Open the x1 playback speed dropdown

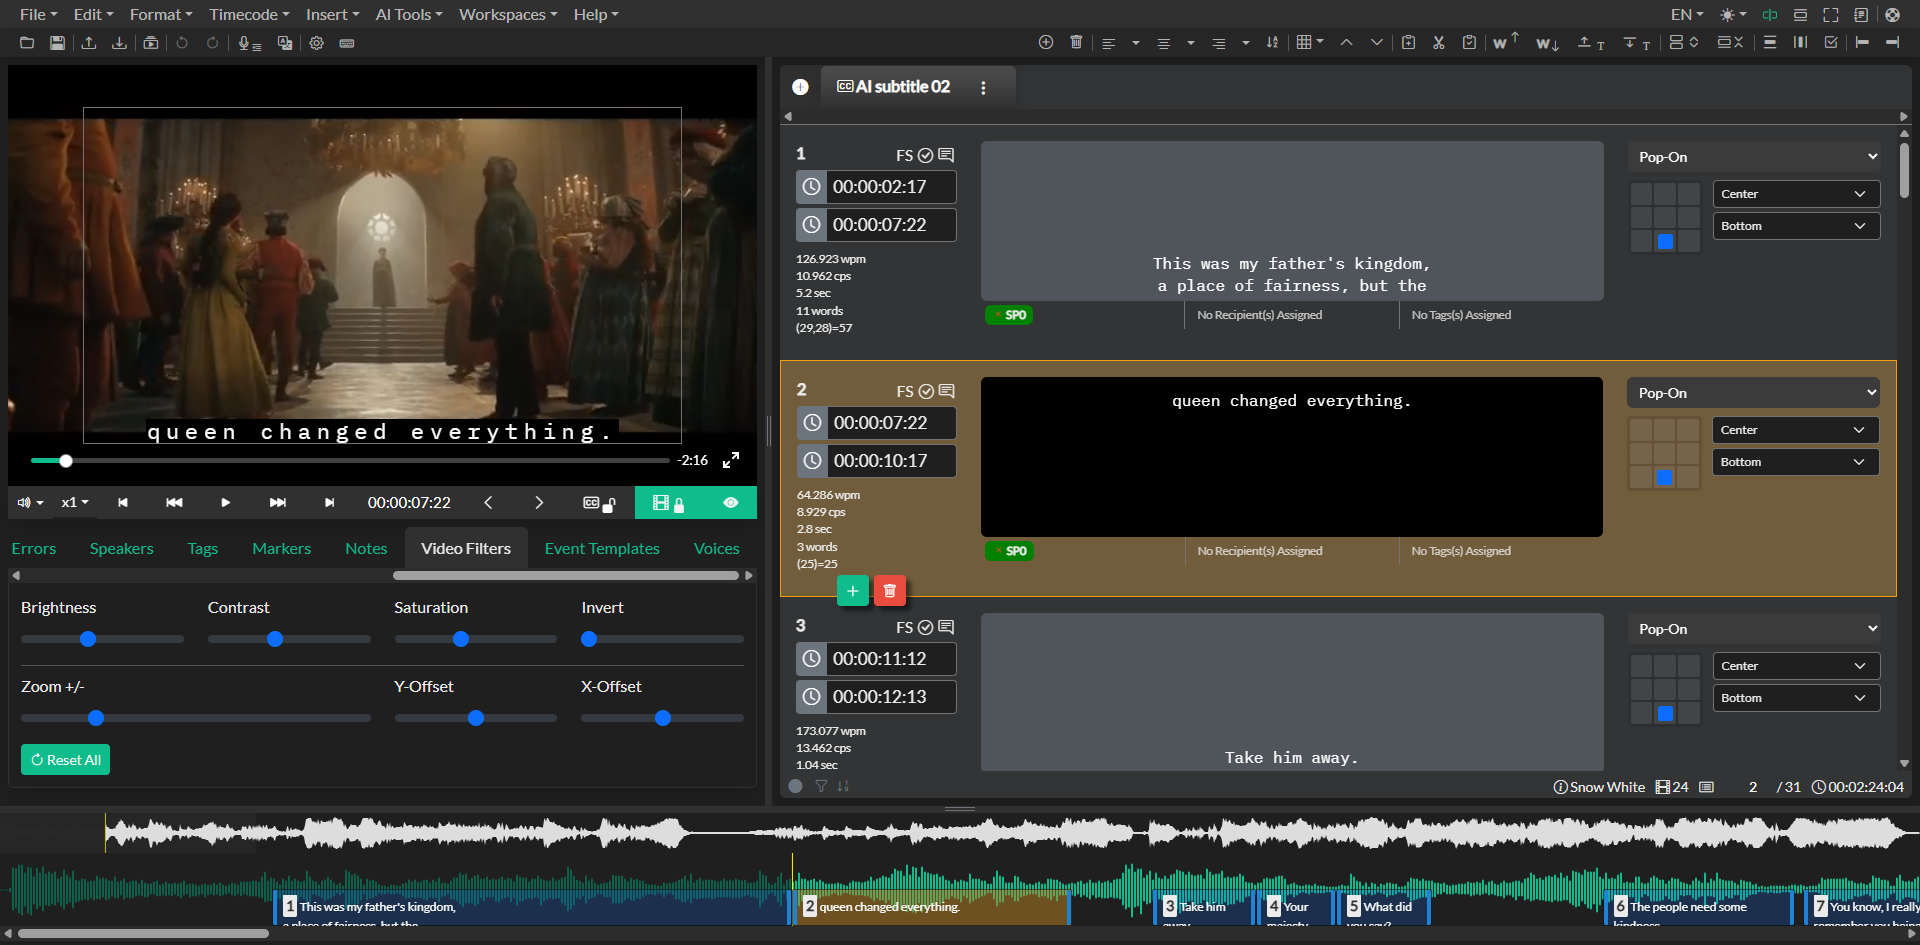(x=75, y=502)
